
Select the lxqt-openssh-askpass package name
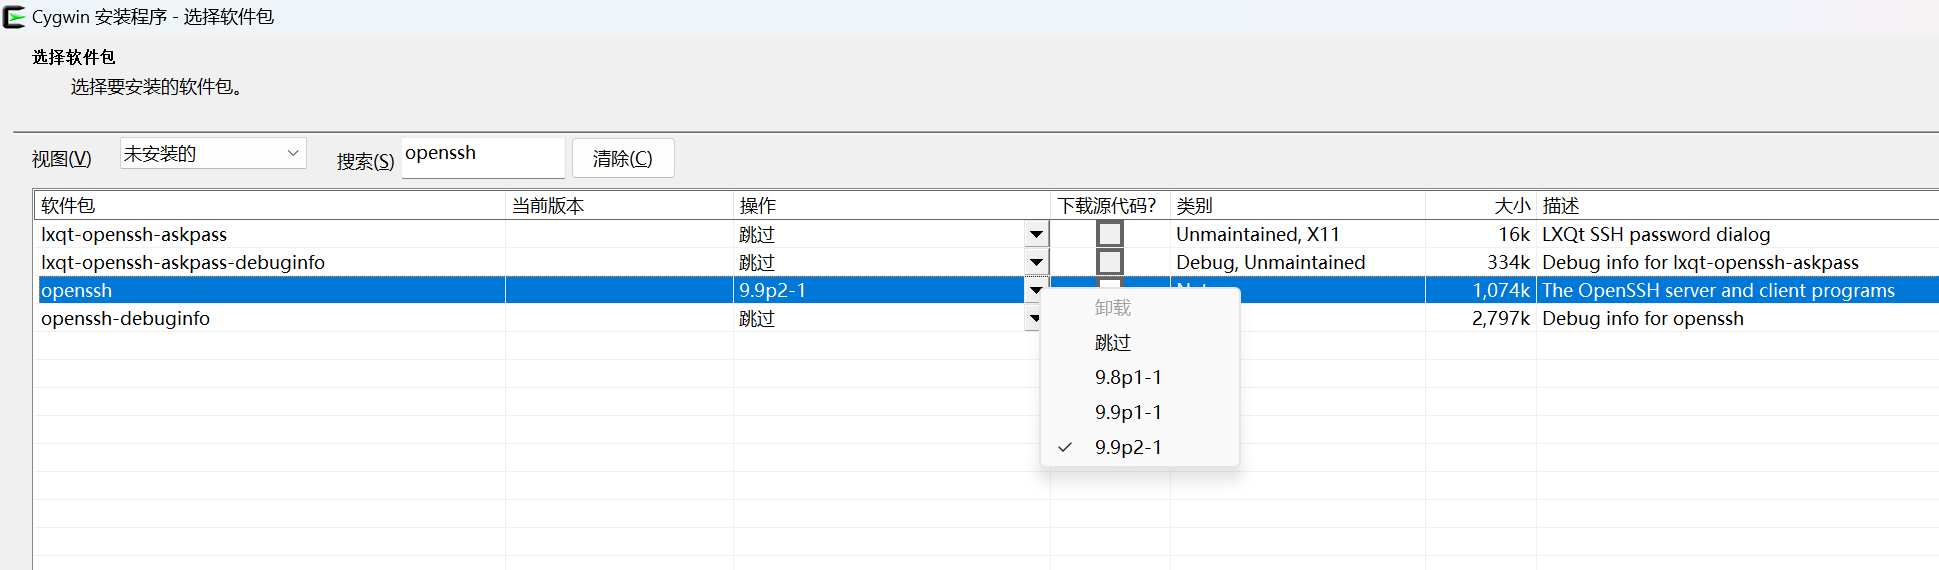point(134,235)
